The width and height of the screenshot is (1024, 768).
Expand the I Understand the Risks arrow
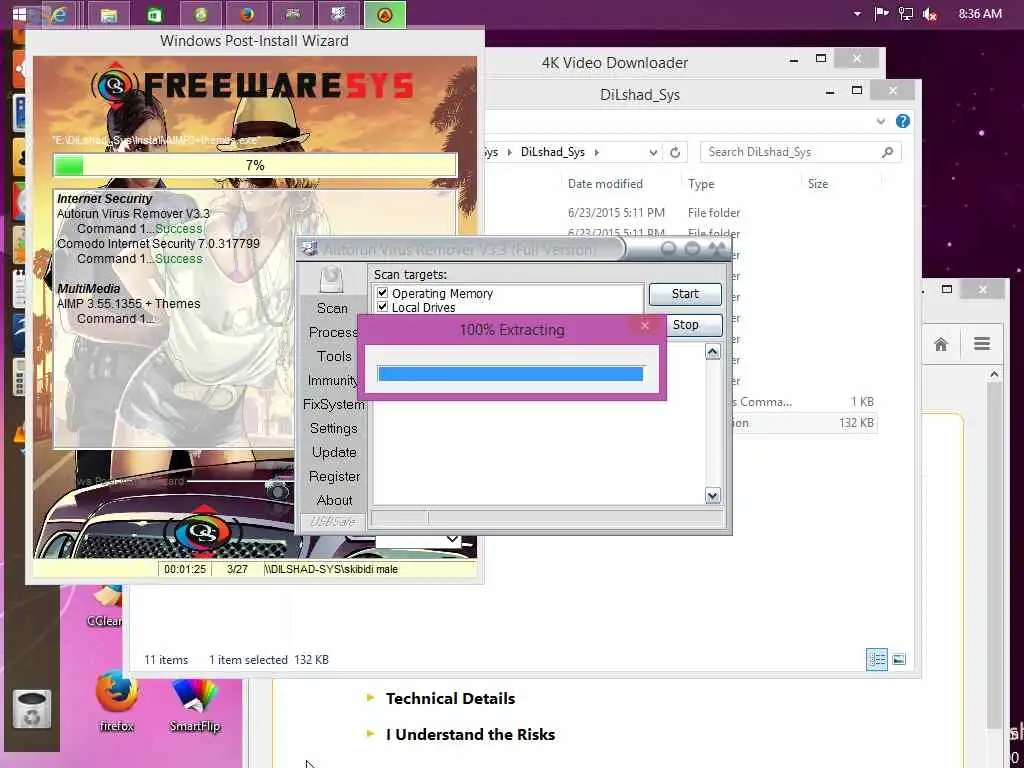370,734
